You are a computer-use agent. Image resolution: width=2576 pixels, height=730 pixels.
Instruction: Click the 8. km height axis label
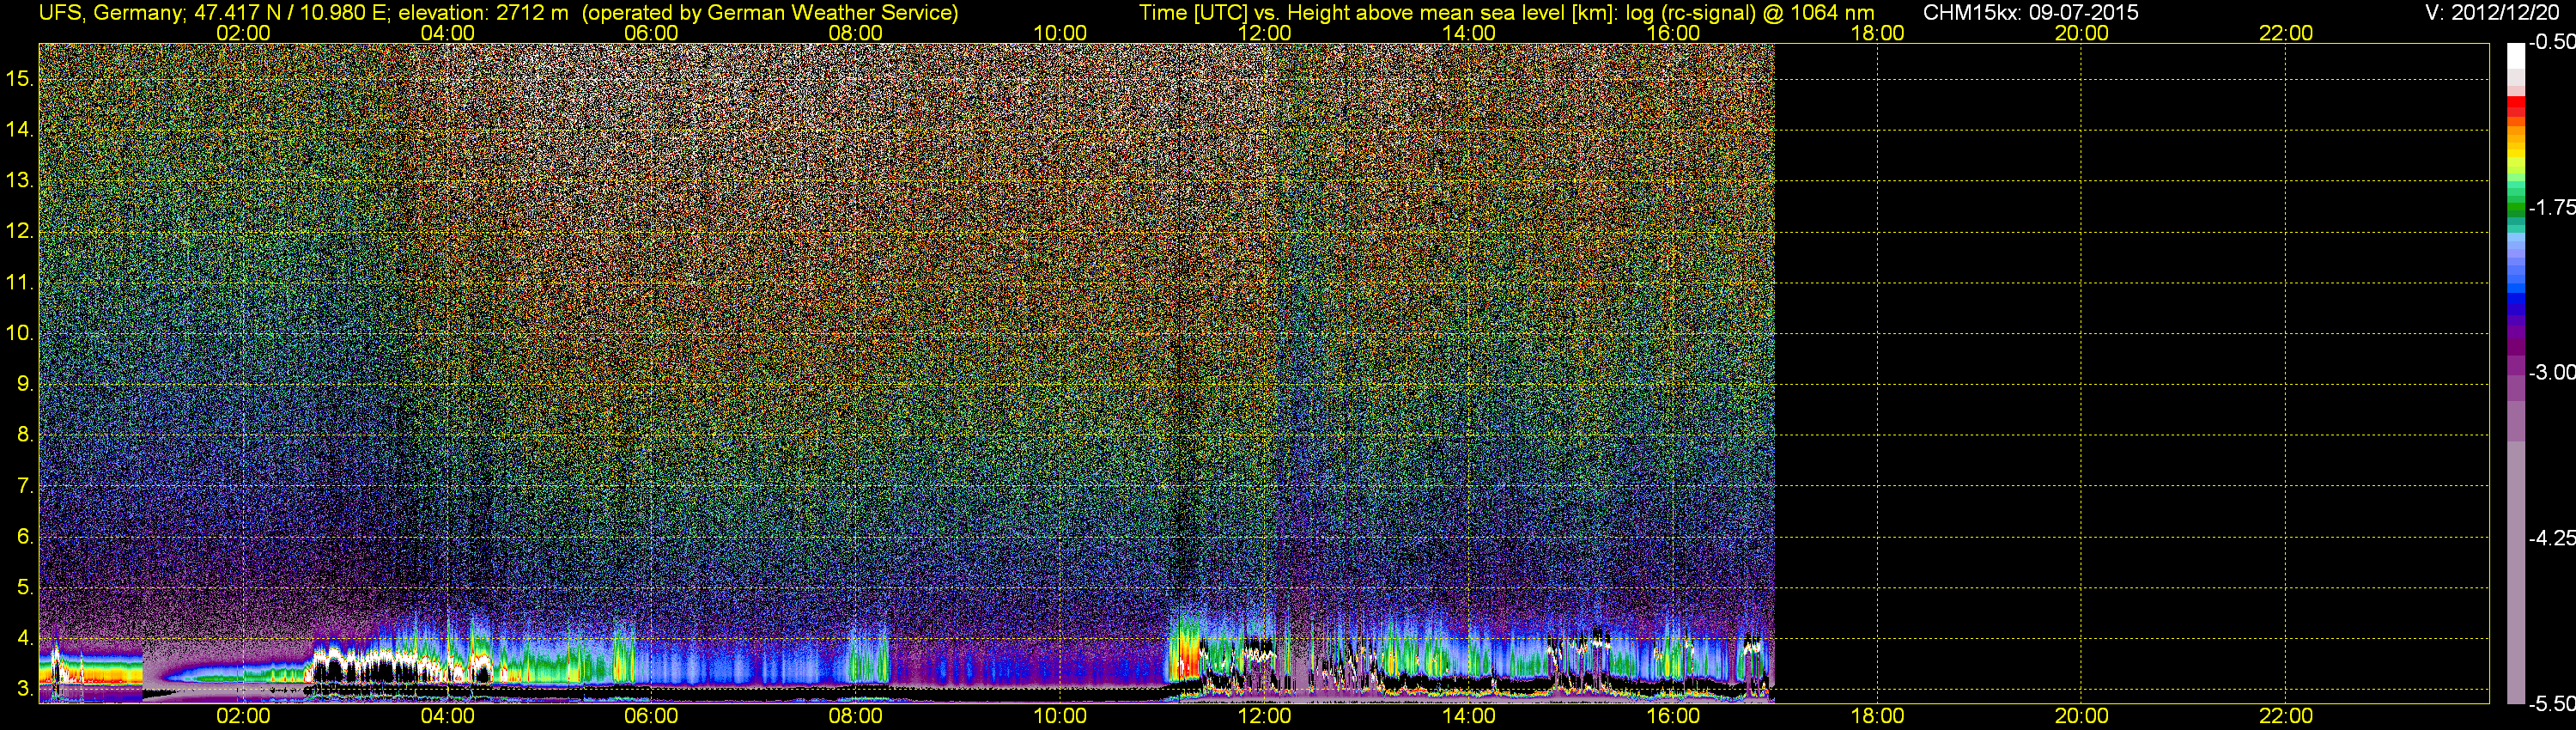click(25, 434)
